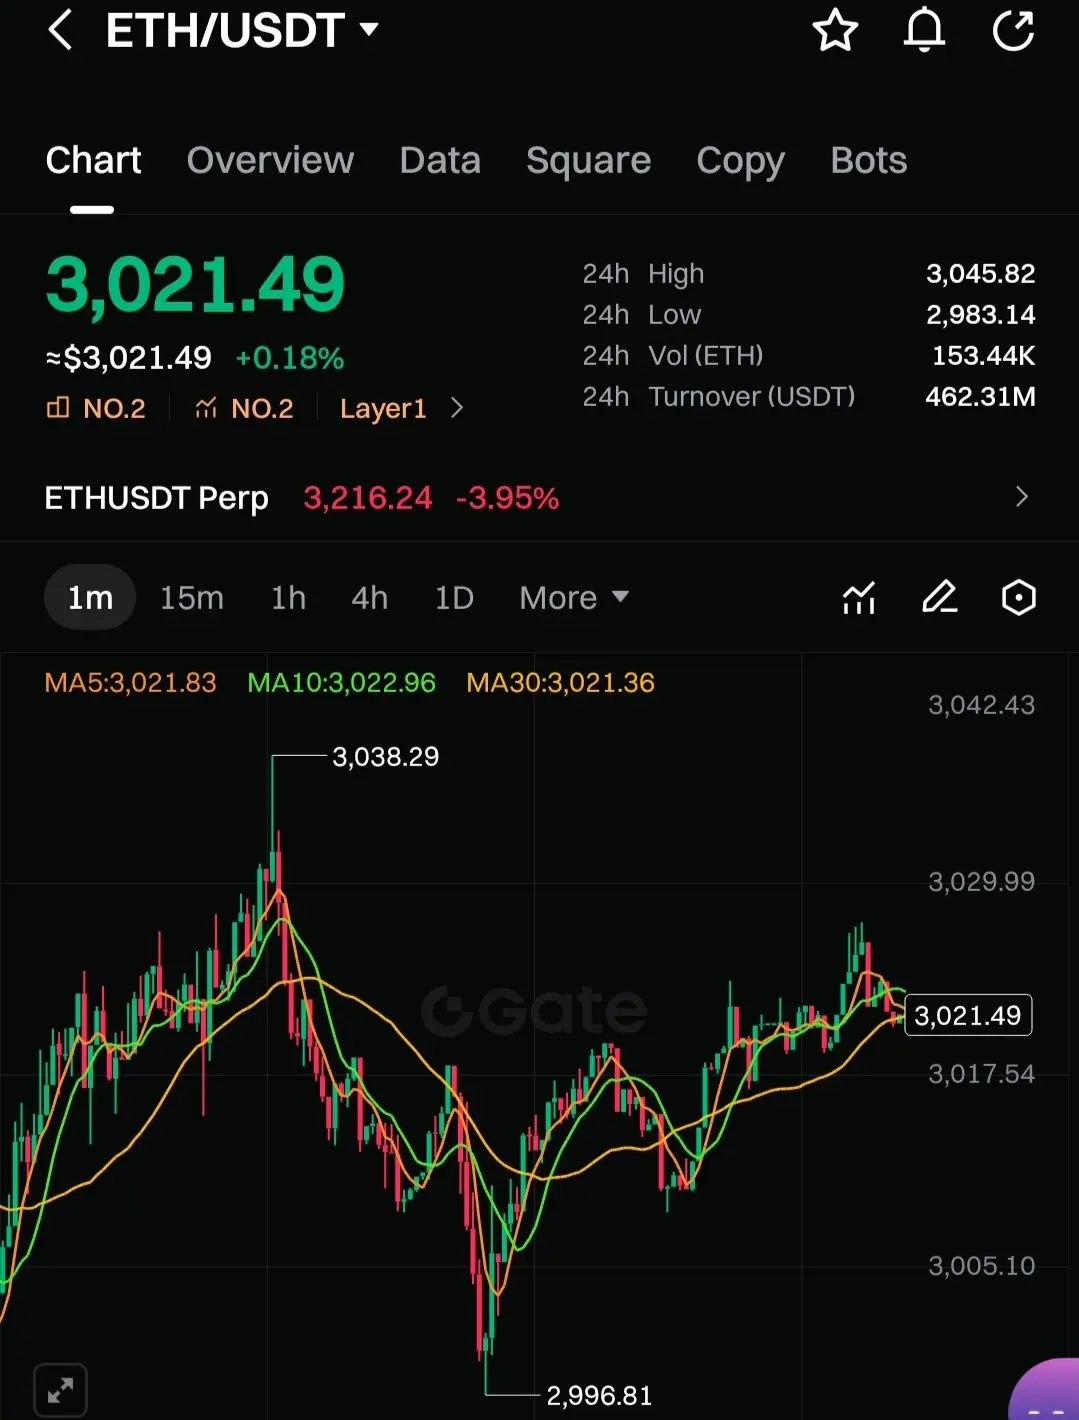This screenshot has width=1079, height=1420.
Task: Open the Data tab
Action: tap(440, 160)
